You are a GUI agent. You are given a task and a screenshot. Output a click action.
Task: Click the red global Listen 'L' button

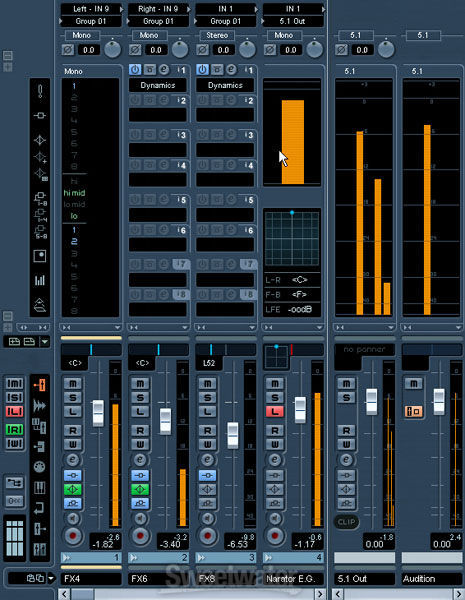[15, 412]
